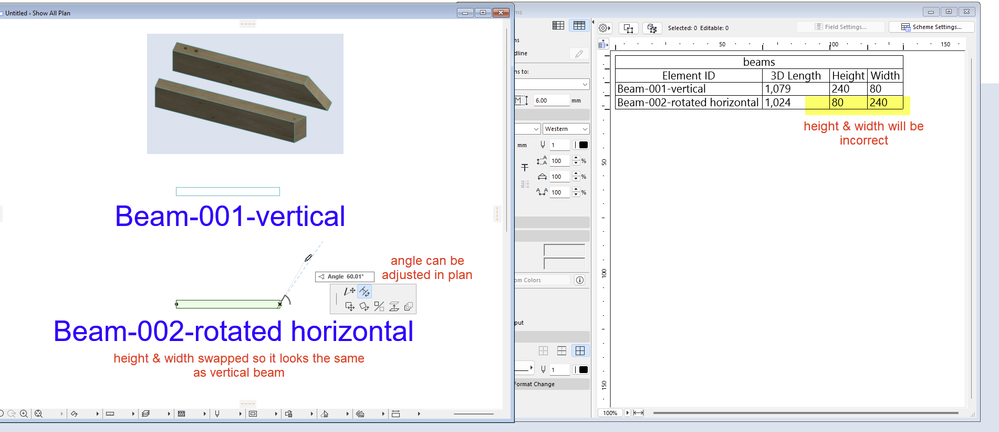Click fit-width icon in schedule bottom bar
999x432 pixels.
pyautogui.click(x=638, y=413)
